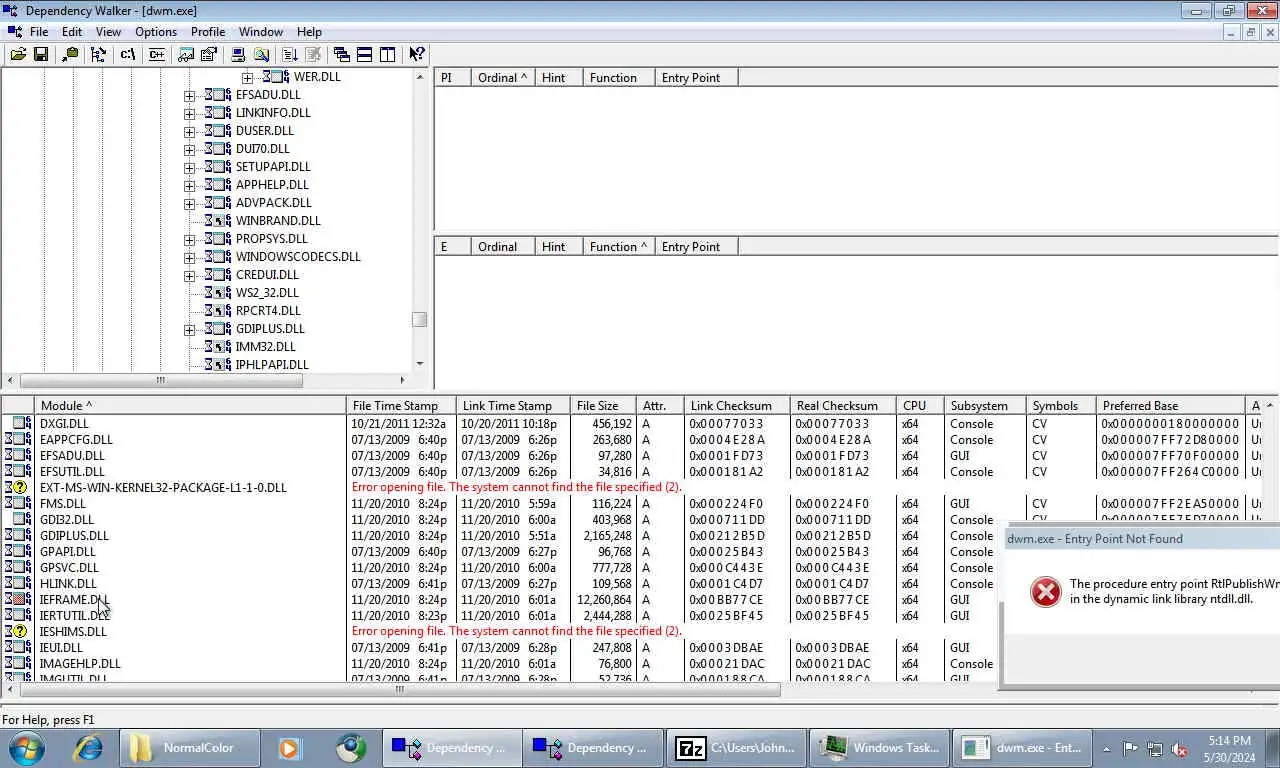Click the E column header
Viewport: 1280px width, 768px height.
coord(453,246)
